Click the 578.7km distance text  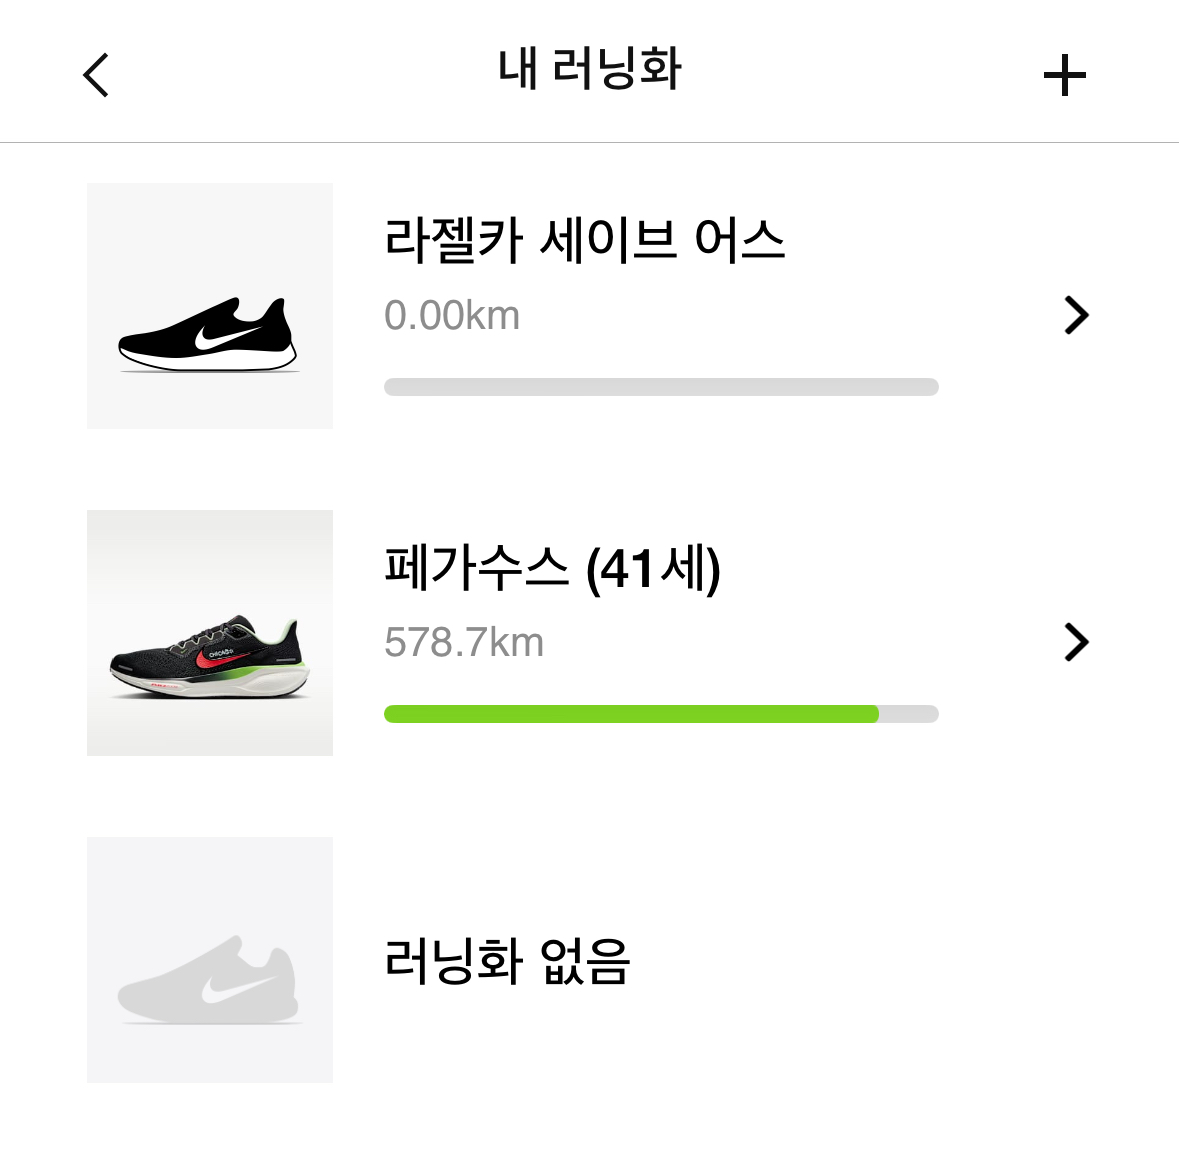click(x=464, y=643)
